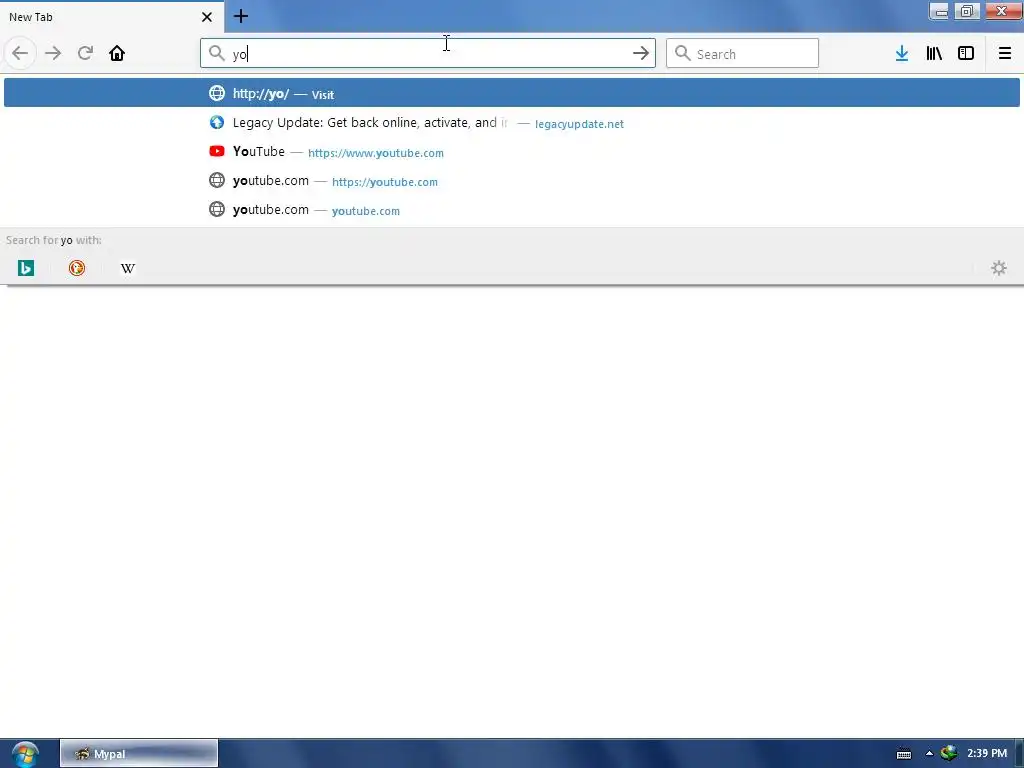Go forward with the forward arrow
Viewport: 1024px width, 768px height.
53,53
